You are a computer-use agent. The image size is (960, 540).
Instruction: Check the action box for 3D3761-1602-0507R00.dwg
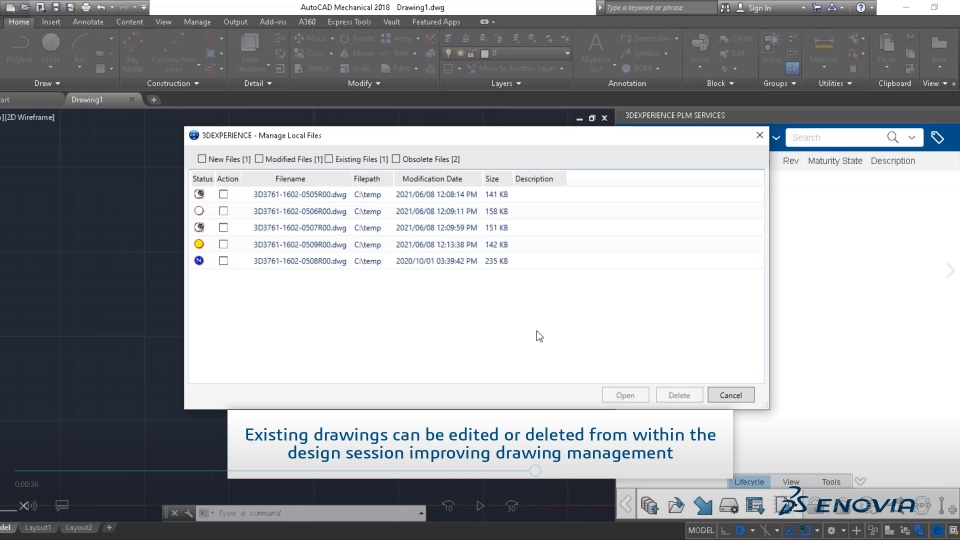pos(223,227)
